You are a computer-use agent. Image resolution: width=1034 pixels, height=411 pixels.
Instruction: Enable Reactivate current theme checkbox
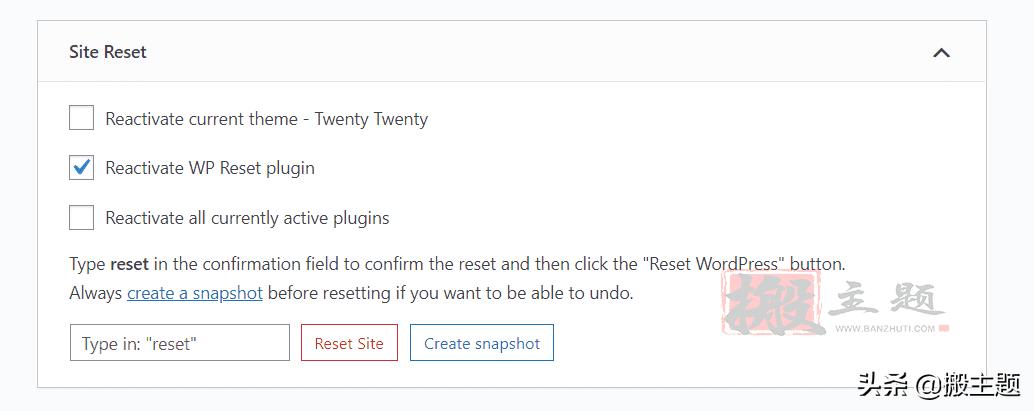(82, 119)
